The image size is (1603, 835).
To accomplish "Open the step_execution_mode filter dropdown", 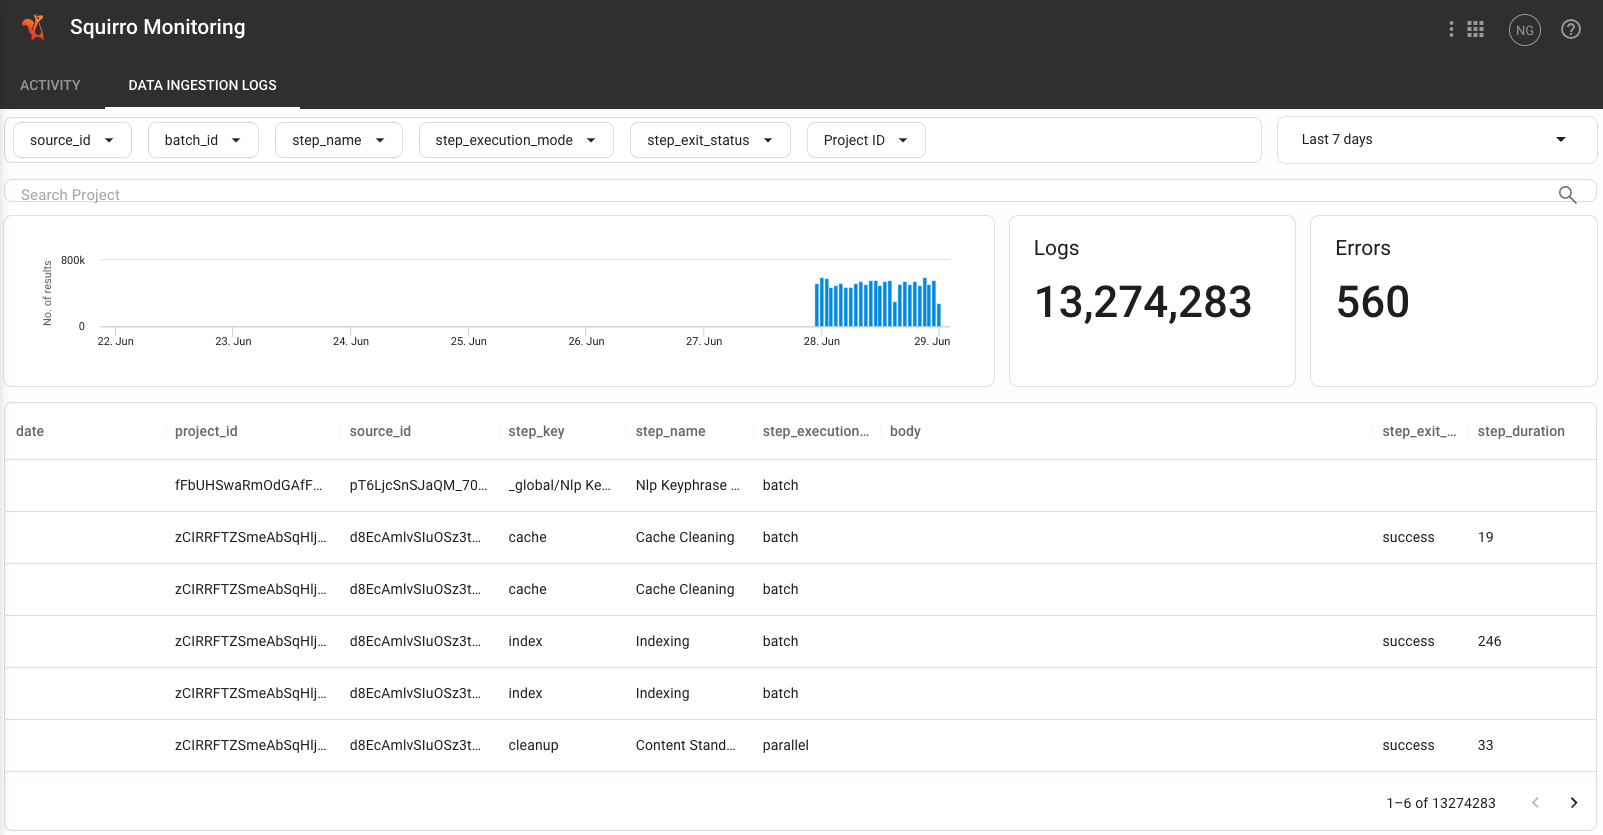I will [x=516, y=140].
